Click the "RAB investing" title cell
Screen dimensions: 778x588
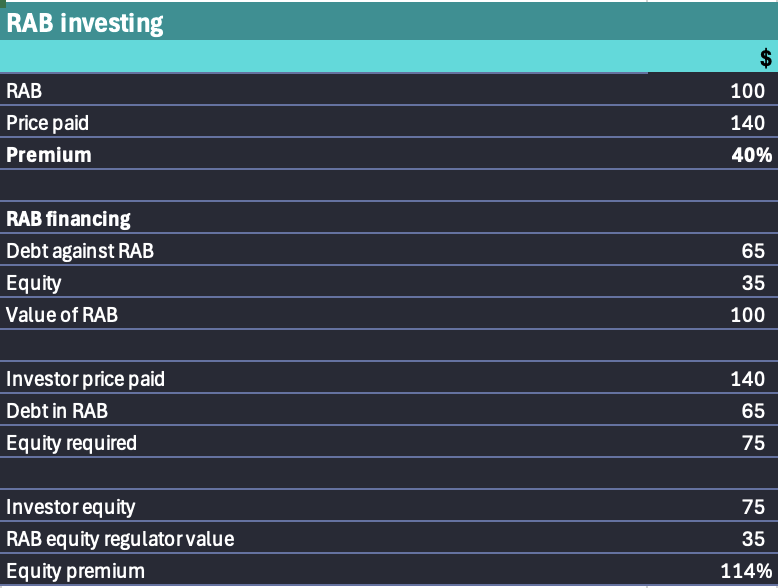(85, 23)
